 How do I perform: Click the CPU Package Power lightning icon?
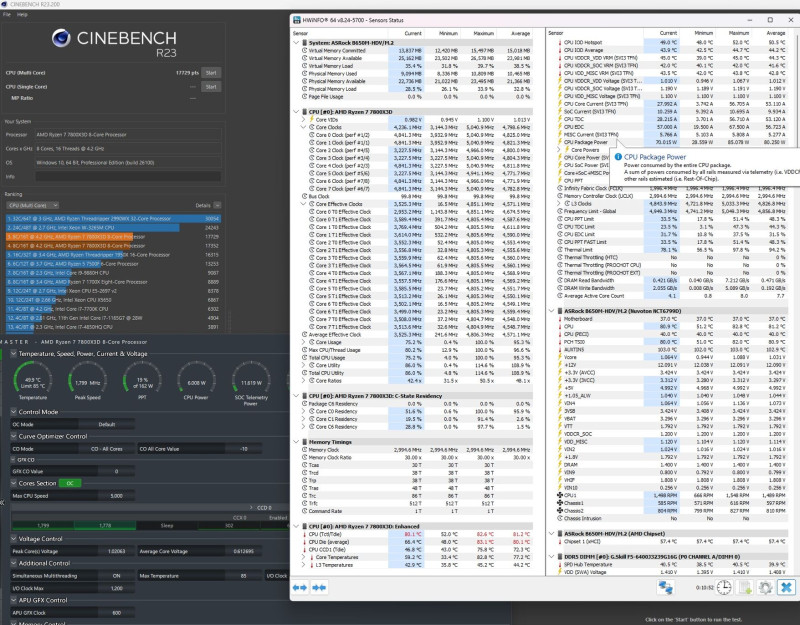[x=560, y=142]
